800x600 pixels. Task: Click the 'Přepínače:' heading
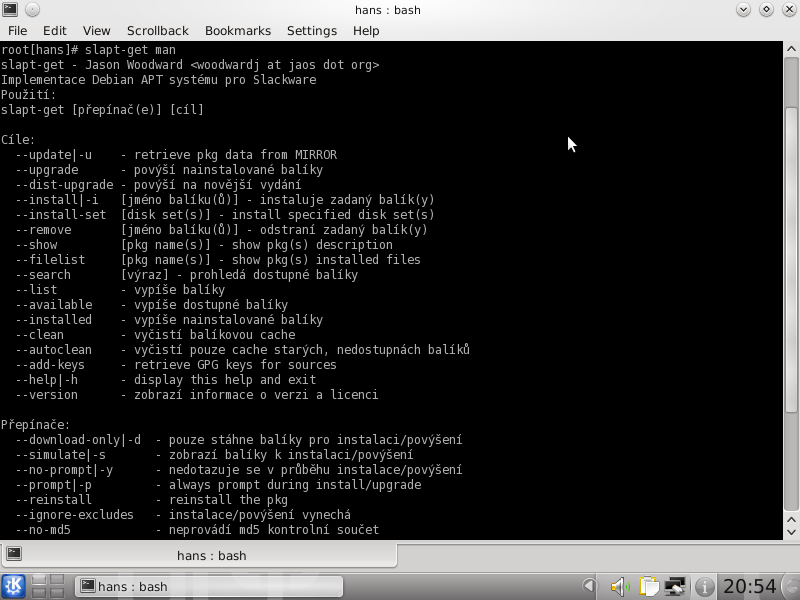(35, 424)
